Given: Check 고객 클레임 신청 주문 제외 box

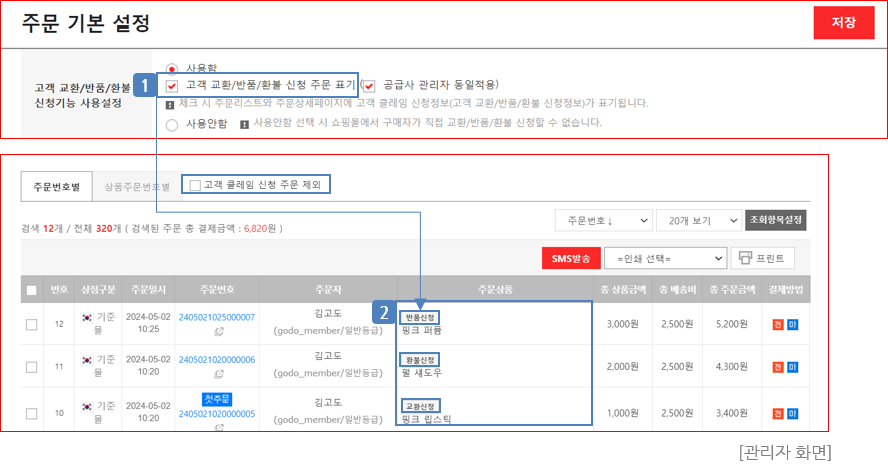Looking at the screenshot, I should (x=195, y=185).
